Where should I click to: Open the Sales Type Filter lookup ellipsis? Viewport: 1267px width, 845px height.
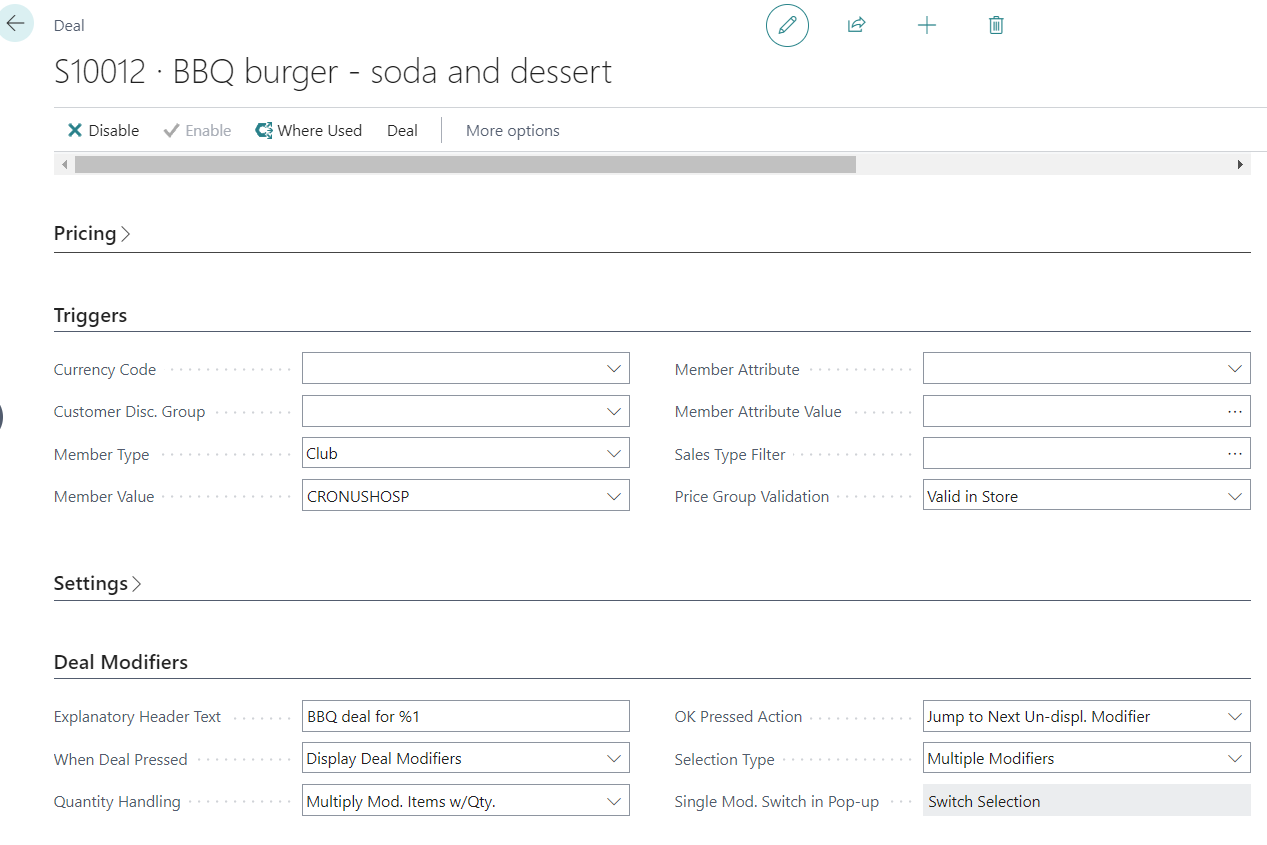pos(1234,454)
